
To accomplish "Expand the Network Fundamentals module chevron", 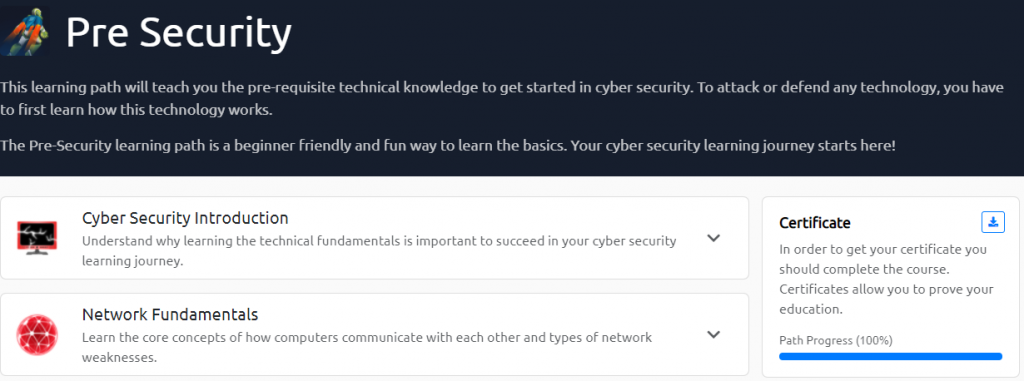I will 714,335.
